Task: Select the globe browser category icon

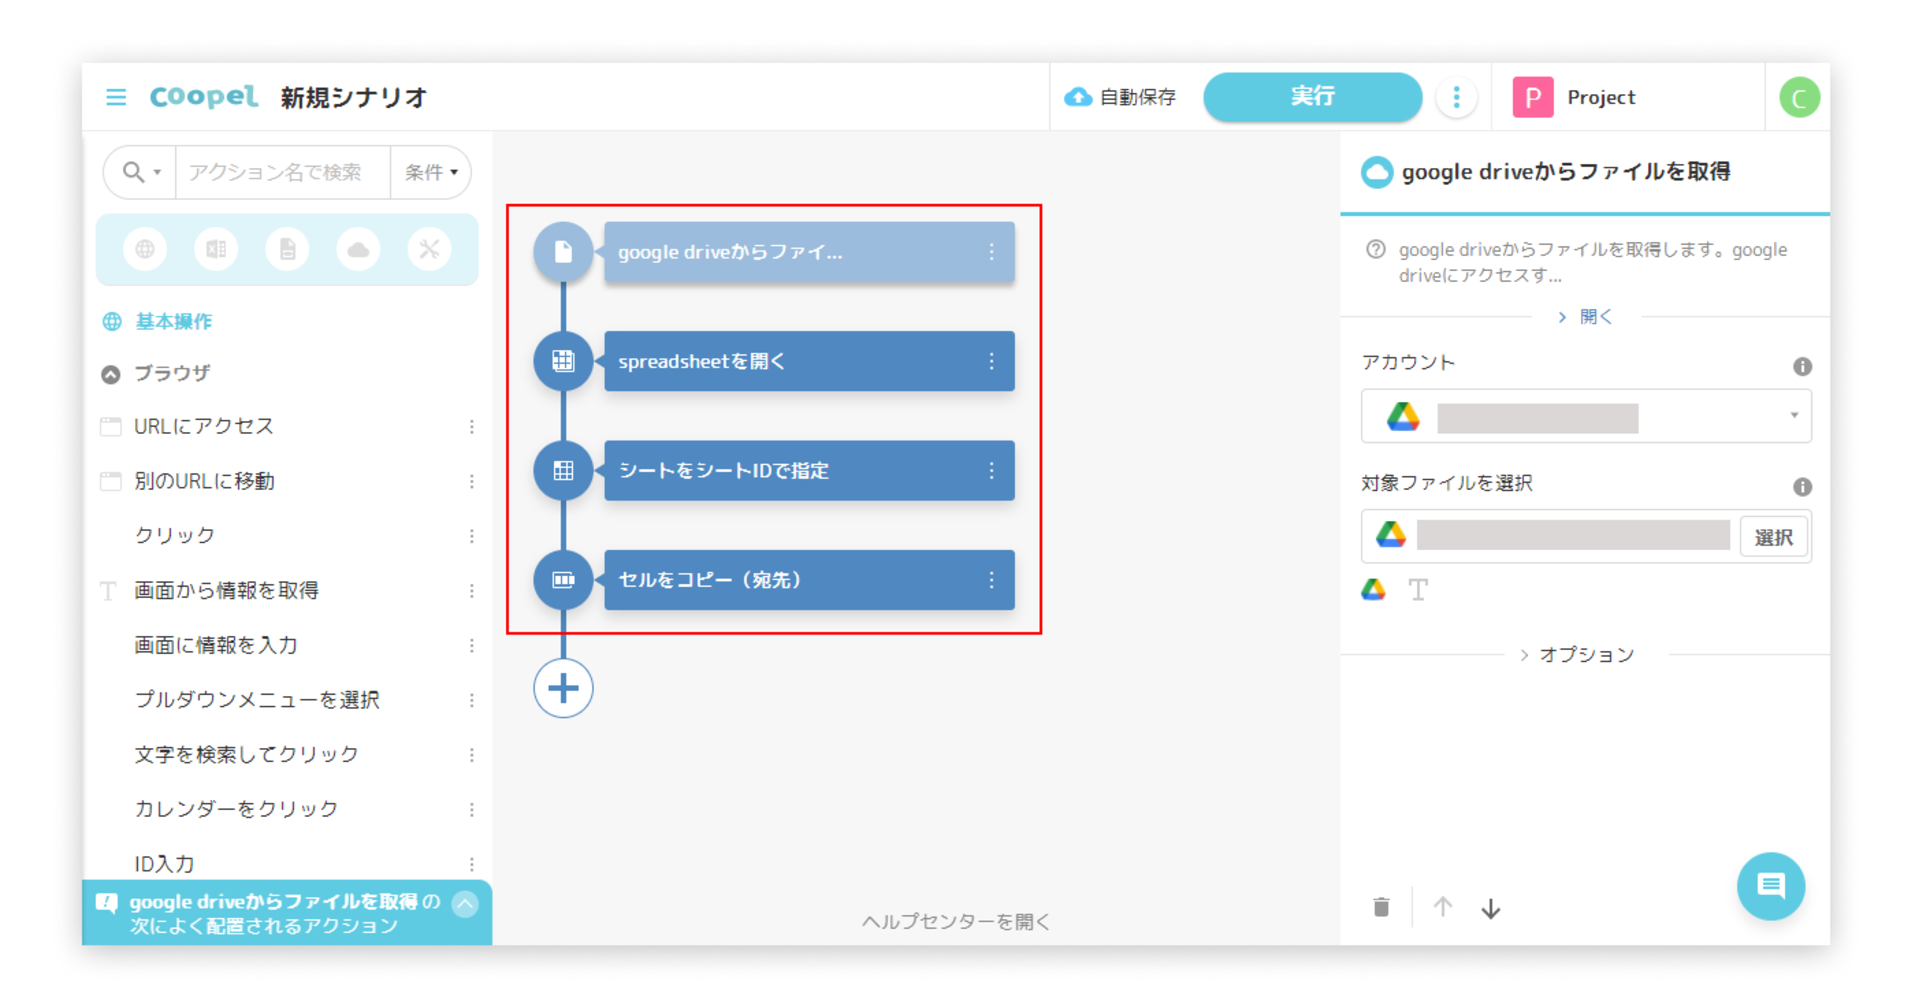Action: coord(145,249)
